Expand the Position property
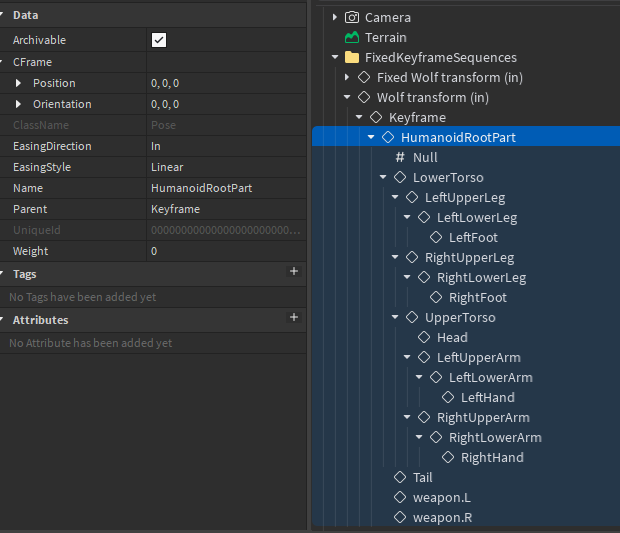Screen dimensions: 620x533 (x=18, y=83)
